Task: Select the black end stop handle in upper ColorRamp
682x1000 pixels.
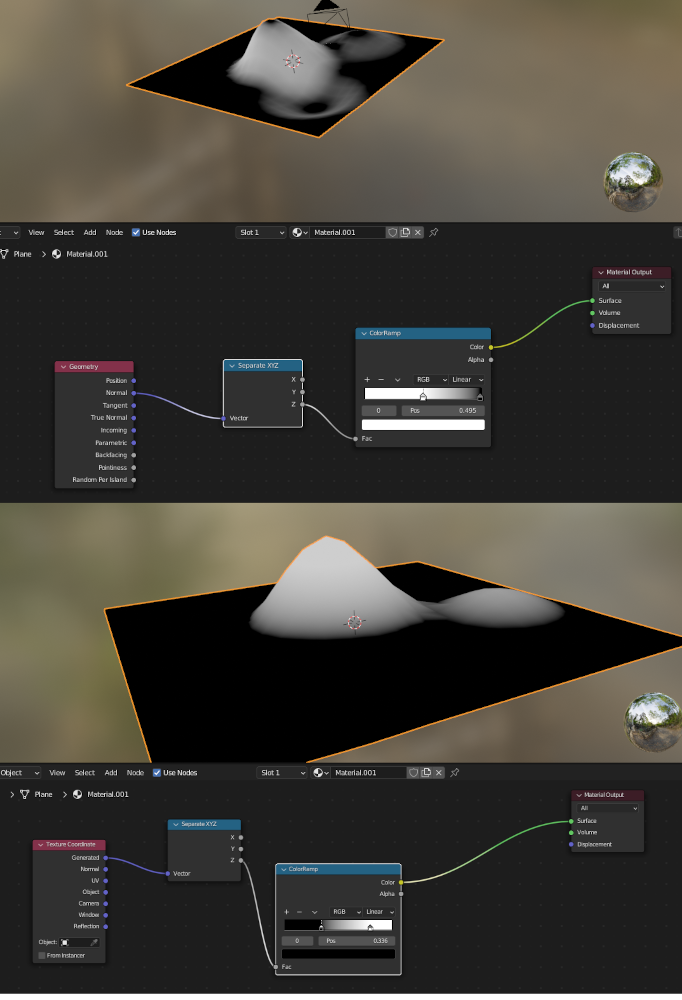Action: pos(480,397)
